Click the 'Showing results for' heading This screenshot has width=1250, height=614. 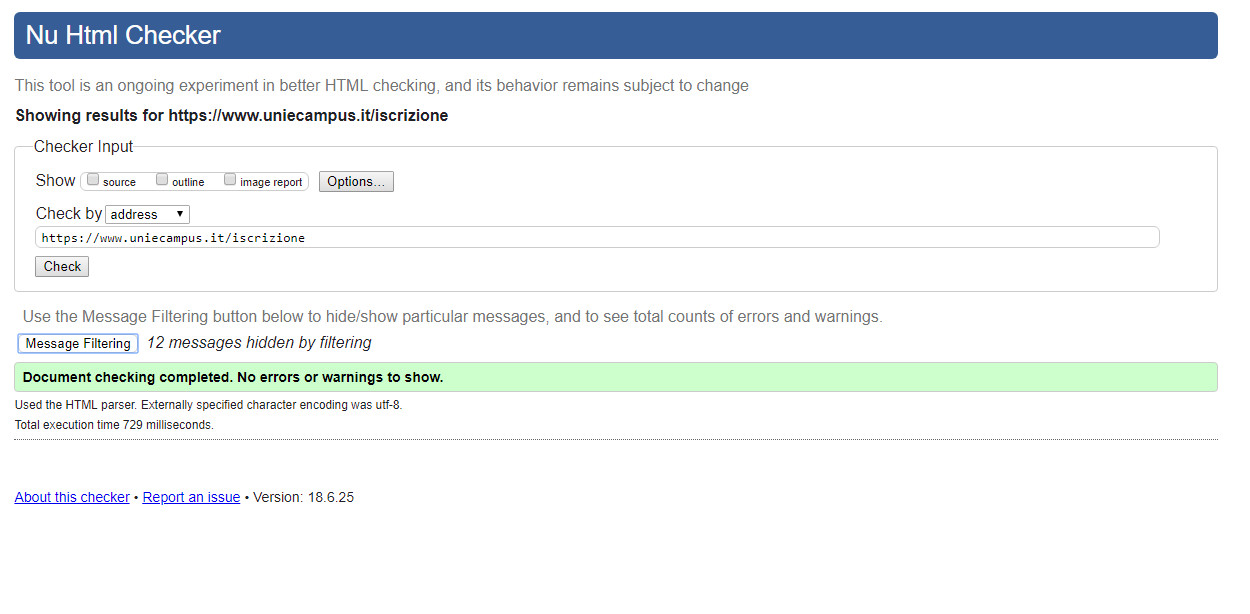tap(232, 116)
